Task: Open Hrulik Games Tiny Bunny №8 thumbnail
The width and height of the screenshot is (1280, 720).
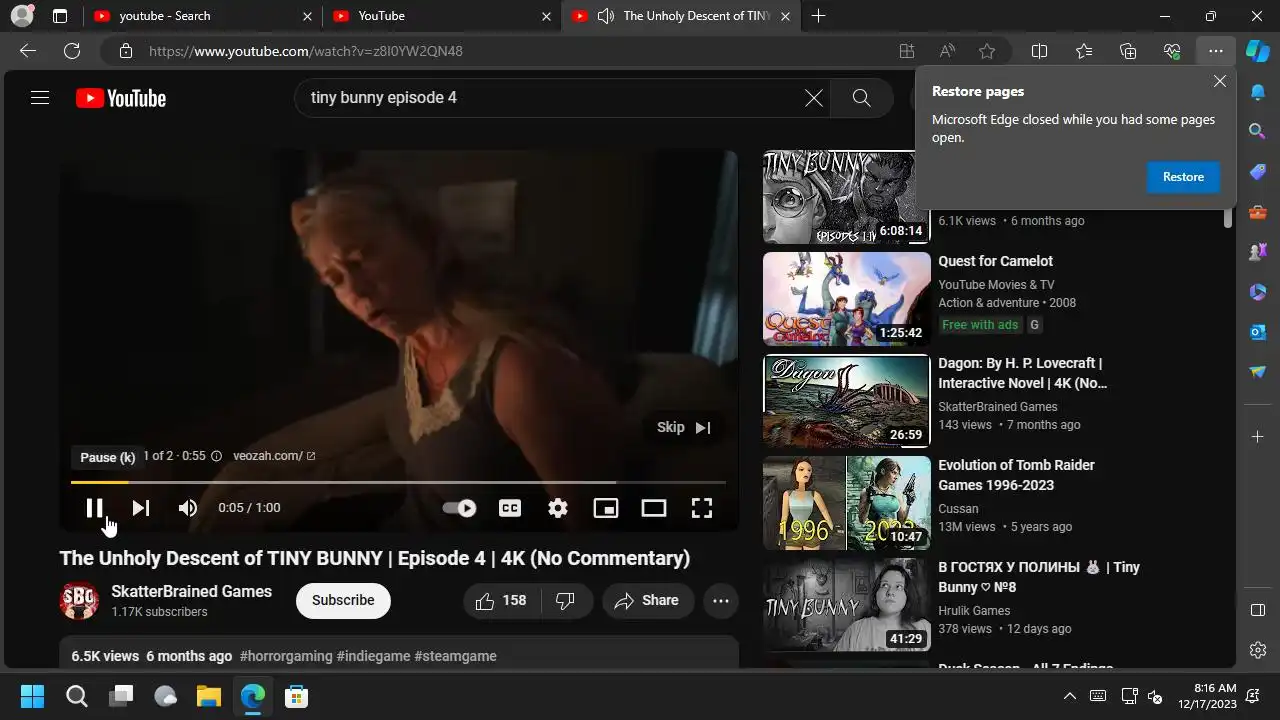Action: click(x=846, y=605)
